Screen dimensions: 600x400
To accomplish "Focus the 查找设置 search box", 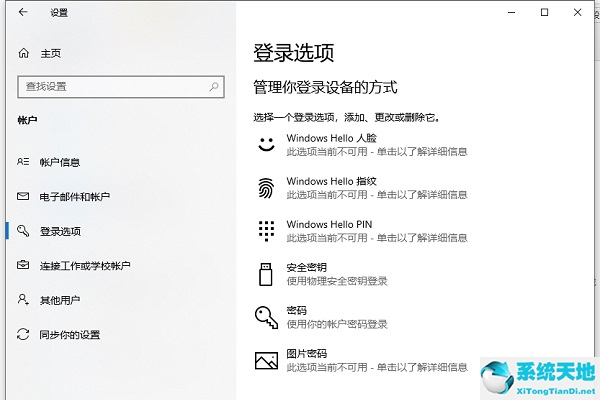I will [121, 87].
